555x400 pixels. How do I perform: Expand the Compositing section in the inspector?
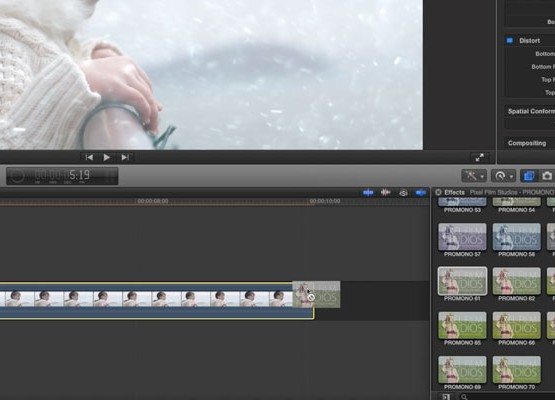pyautogui.click(x=527, y=143)
